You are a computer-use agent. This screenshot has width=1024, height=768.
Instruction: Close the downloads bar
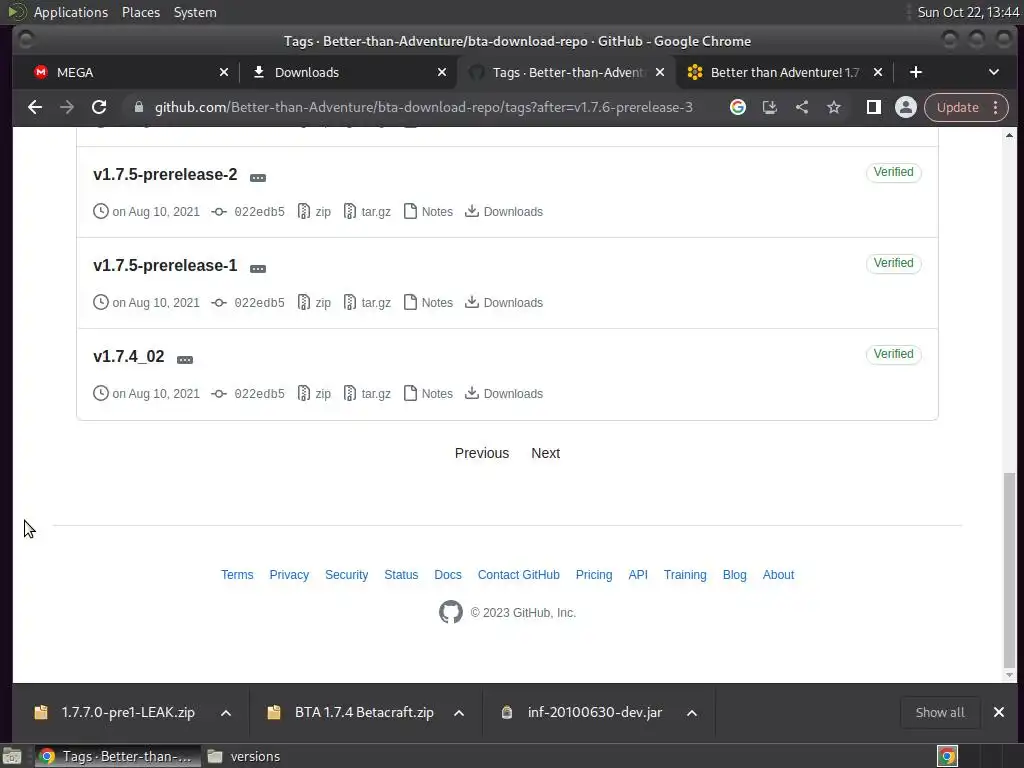[x=999, y=712]
